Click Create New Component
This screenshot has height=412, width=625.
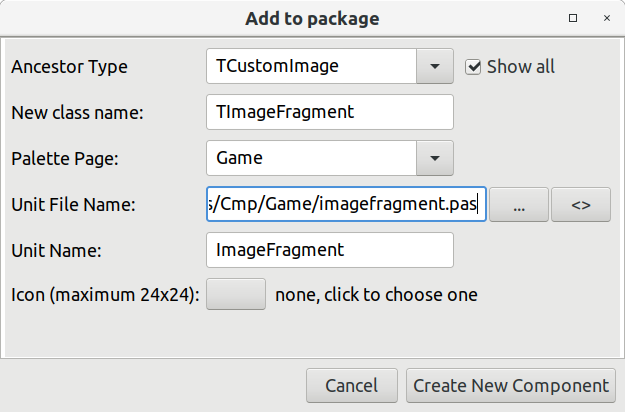[x=511, y=385]
